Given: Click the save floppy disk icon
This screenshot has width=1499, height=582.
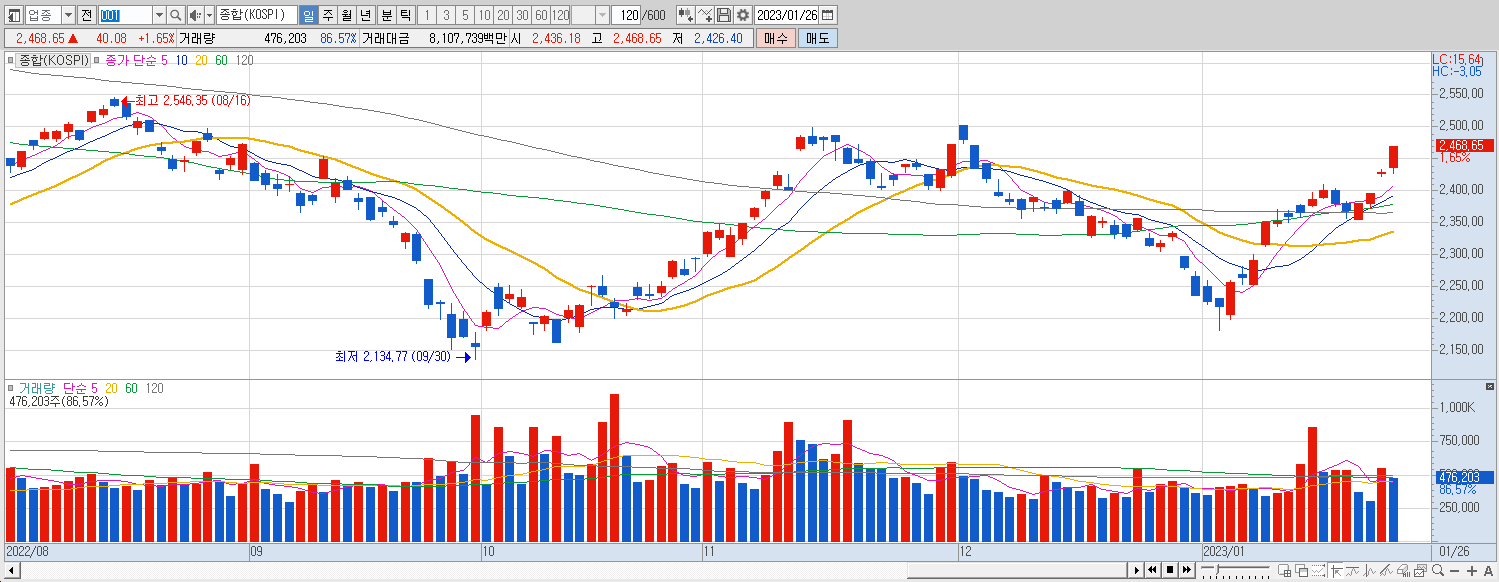Looking at the screenshot, I should (x=724, y=15).
